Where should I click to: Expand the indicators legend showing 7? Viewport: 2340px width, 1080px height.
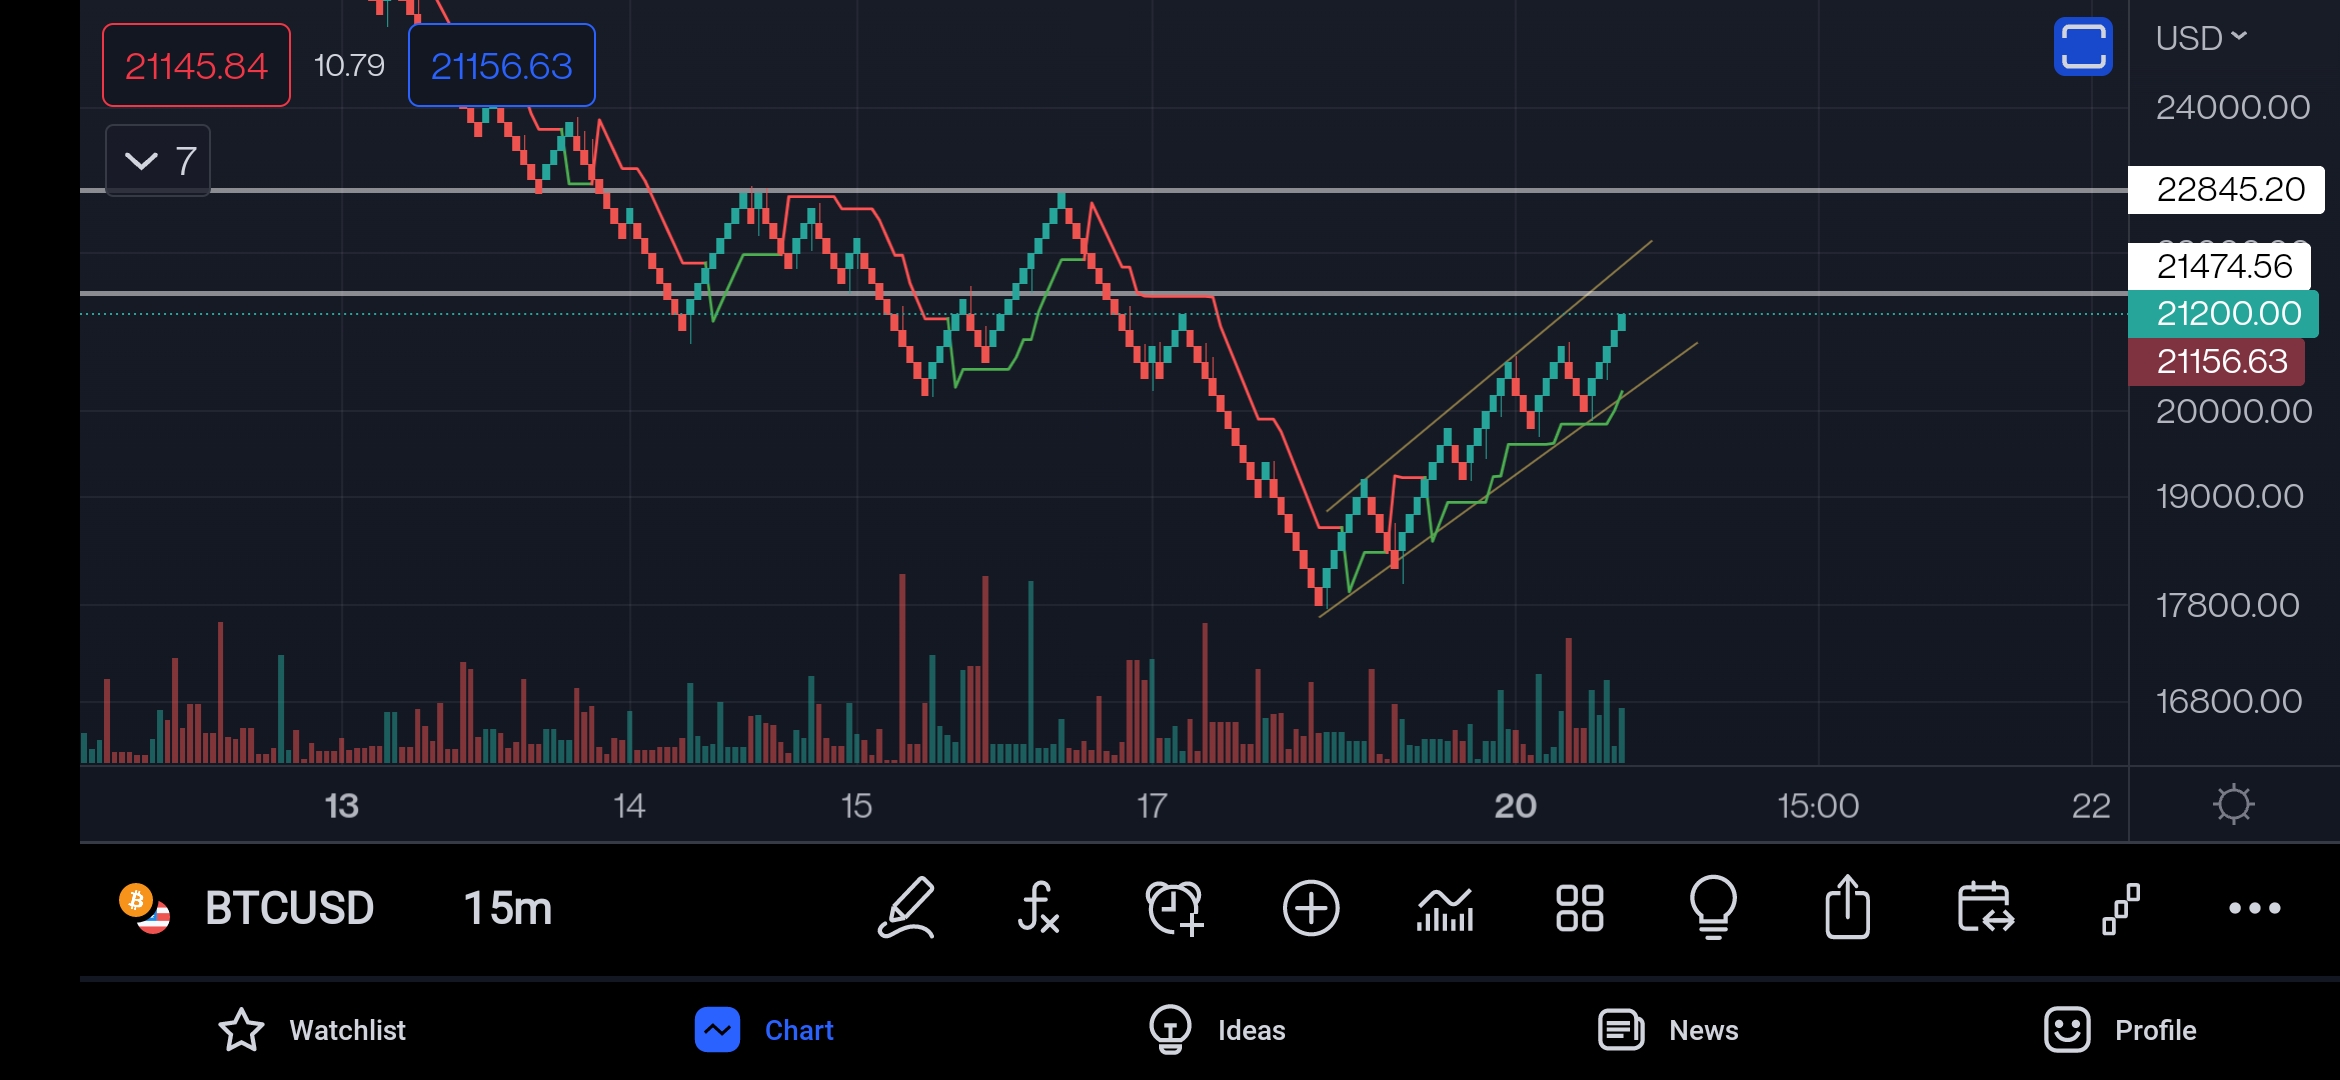click(x=158, y=160)
